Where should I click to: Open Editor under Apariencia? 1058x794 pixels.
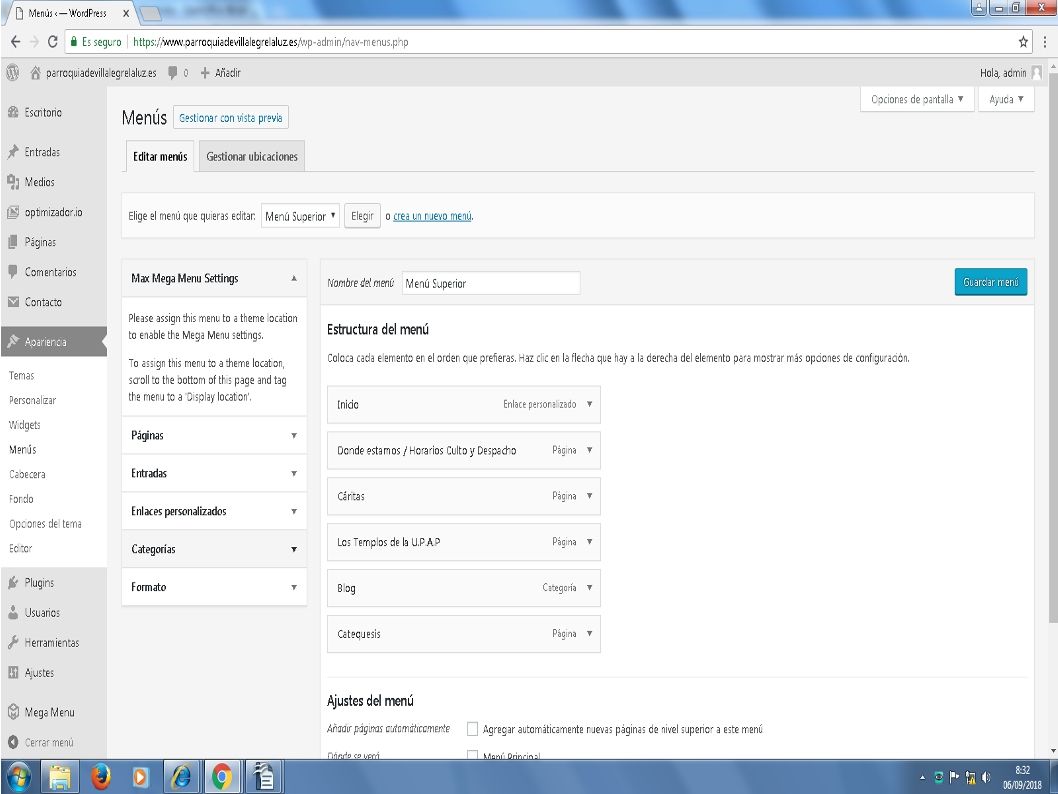tap(20, 548)
